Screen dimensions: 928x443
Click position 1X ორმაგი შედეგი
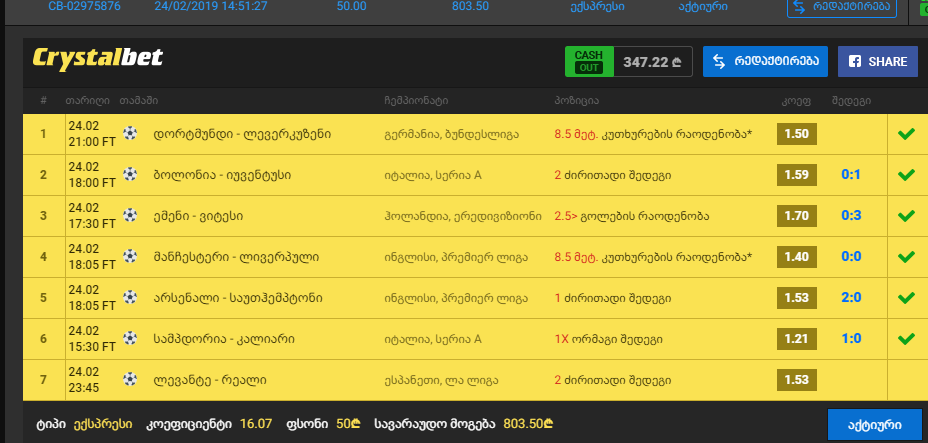coord(608,339)
